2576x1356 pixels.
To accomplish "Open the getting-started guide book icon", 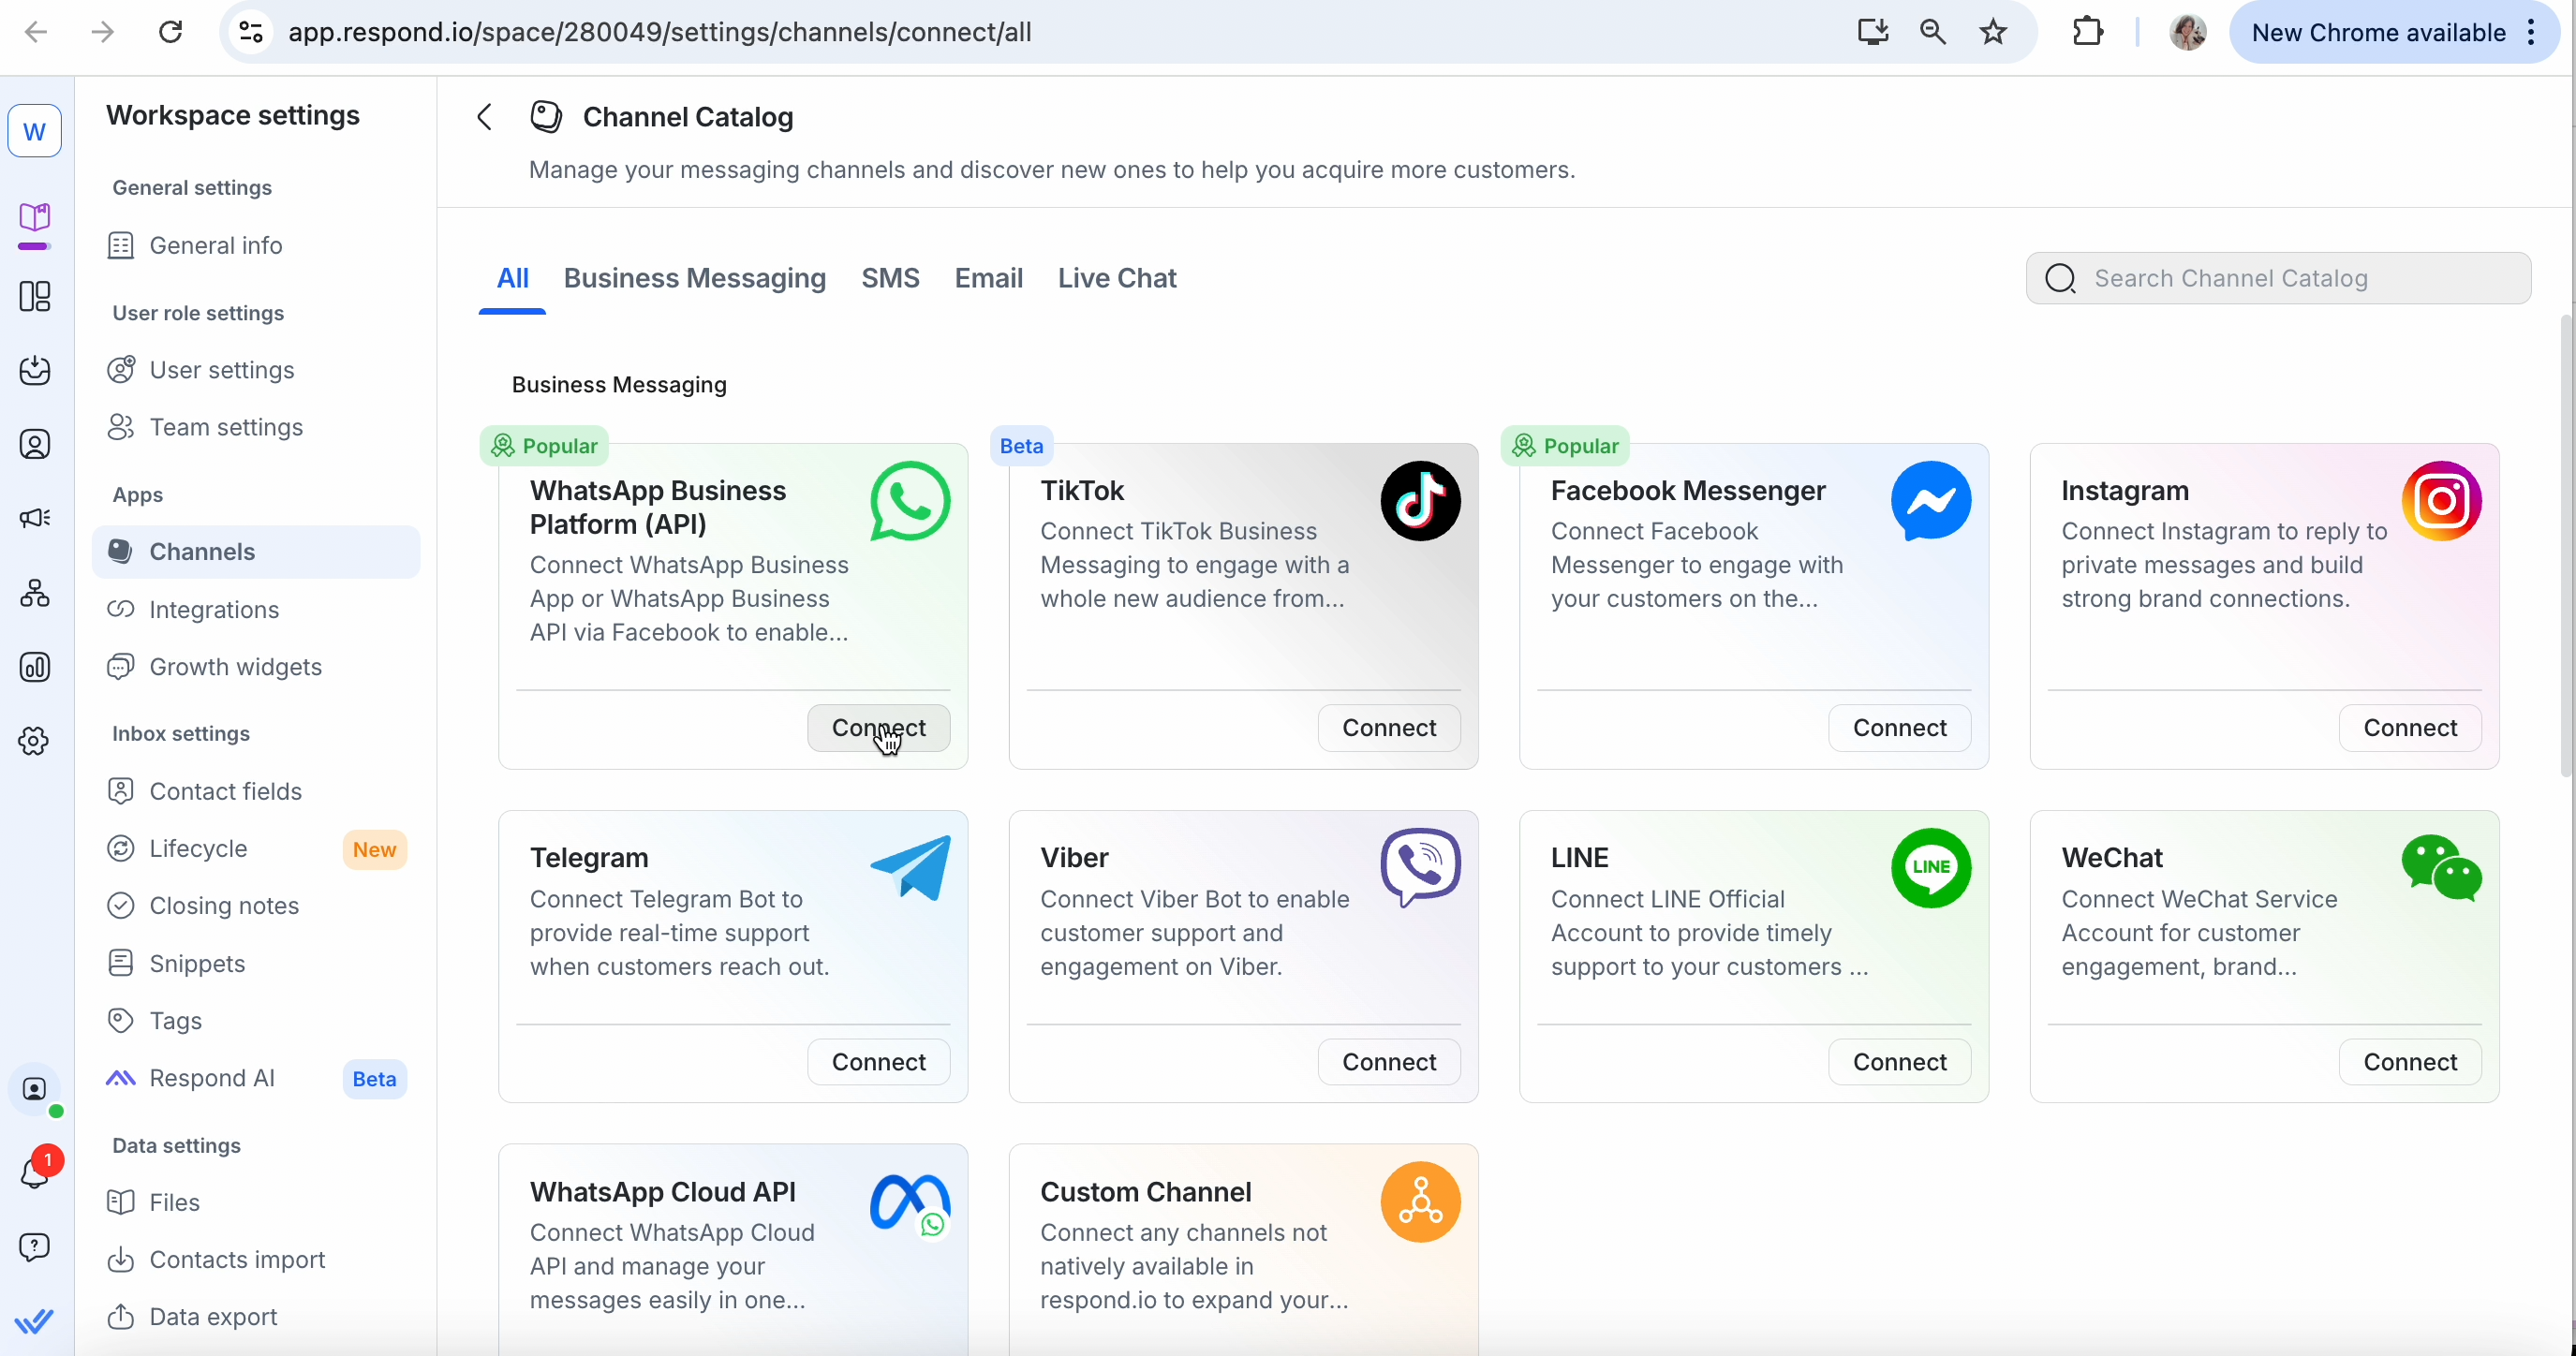I will click(x=36, y=220).
